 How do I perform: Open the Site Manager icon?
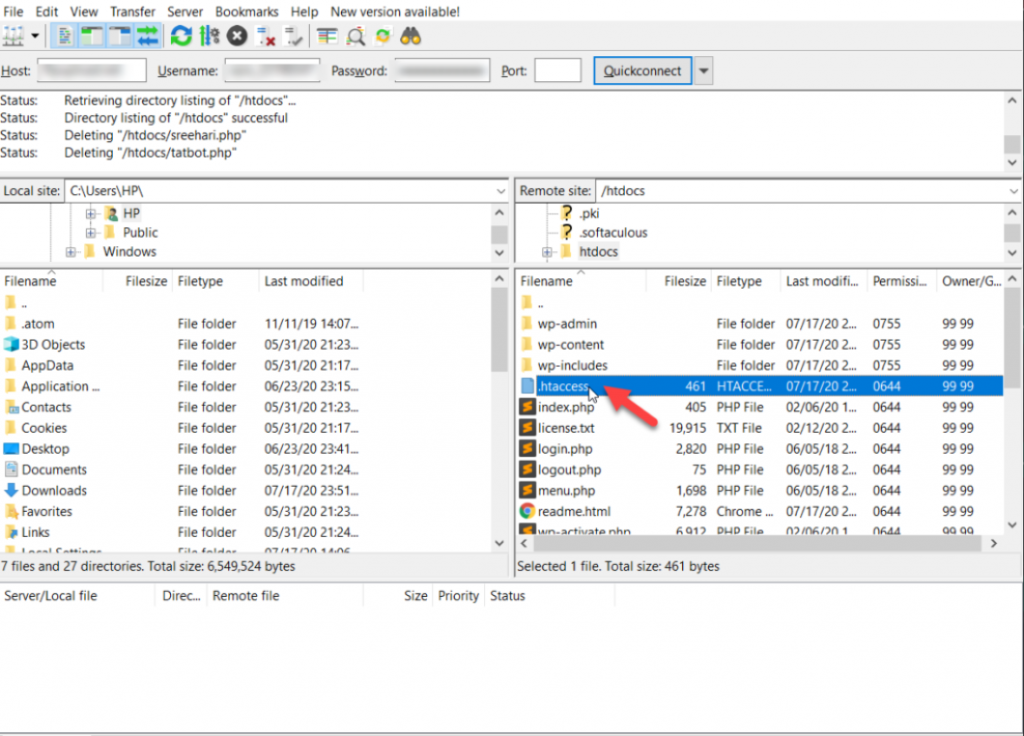coord(13,37)
